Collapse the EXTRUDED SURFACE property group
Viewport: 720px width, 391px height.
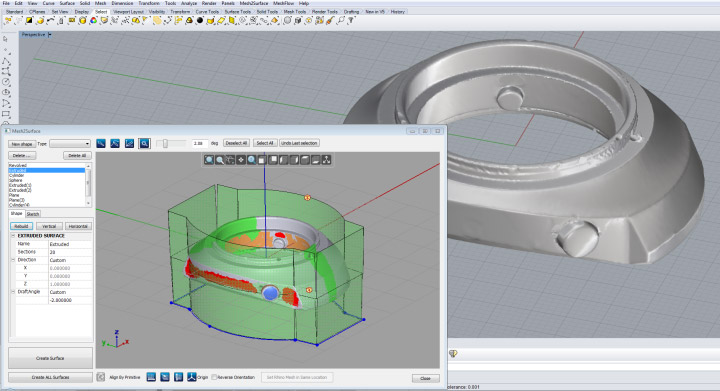13,235
